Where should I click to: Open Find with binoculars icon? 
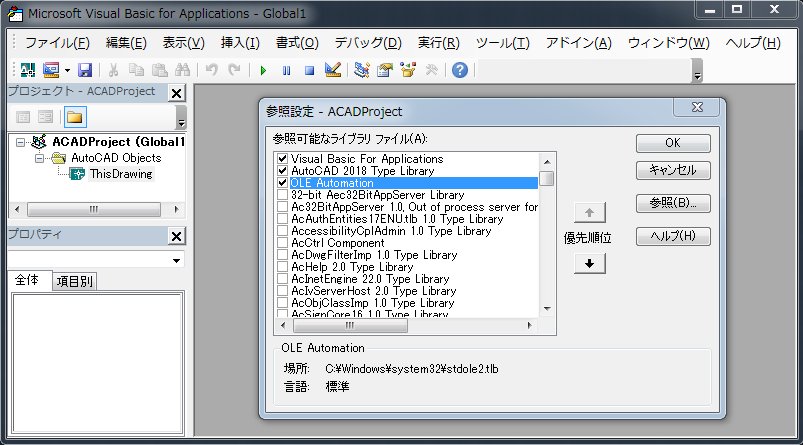182,70
